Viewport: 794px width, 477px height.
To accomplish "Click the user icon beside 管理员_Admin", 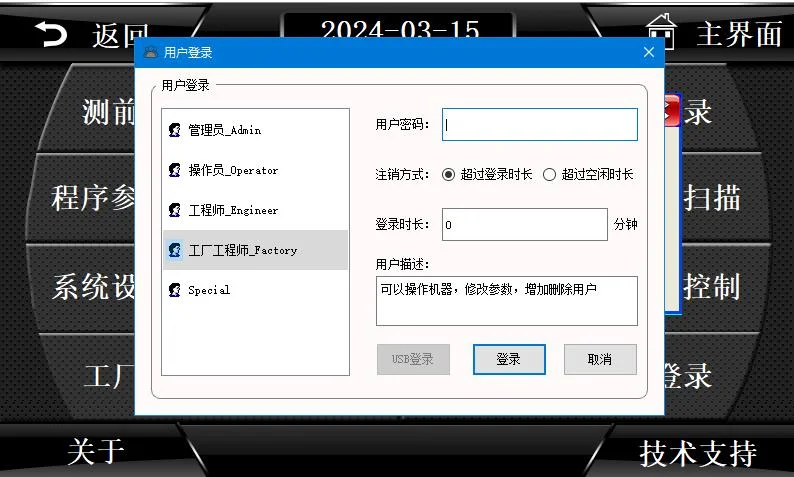I will tap(175, 130).
